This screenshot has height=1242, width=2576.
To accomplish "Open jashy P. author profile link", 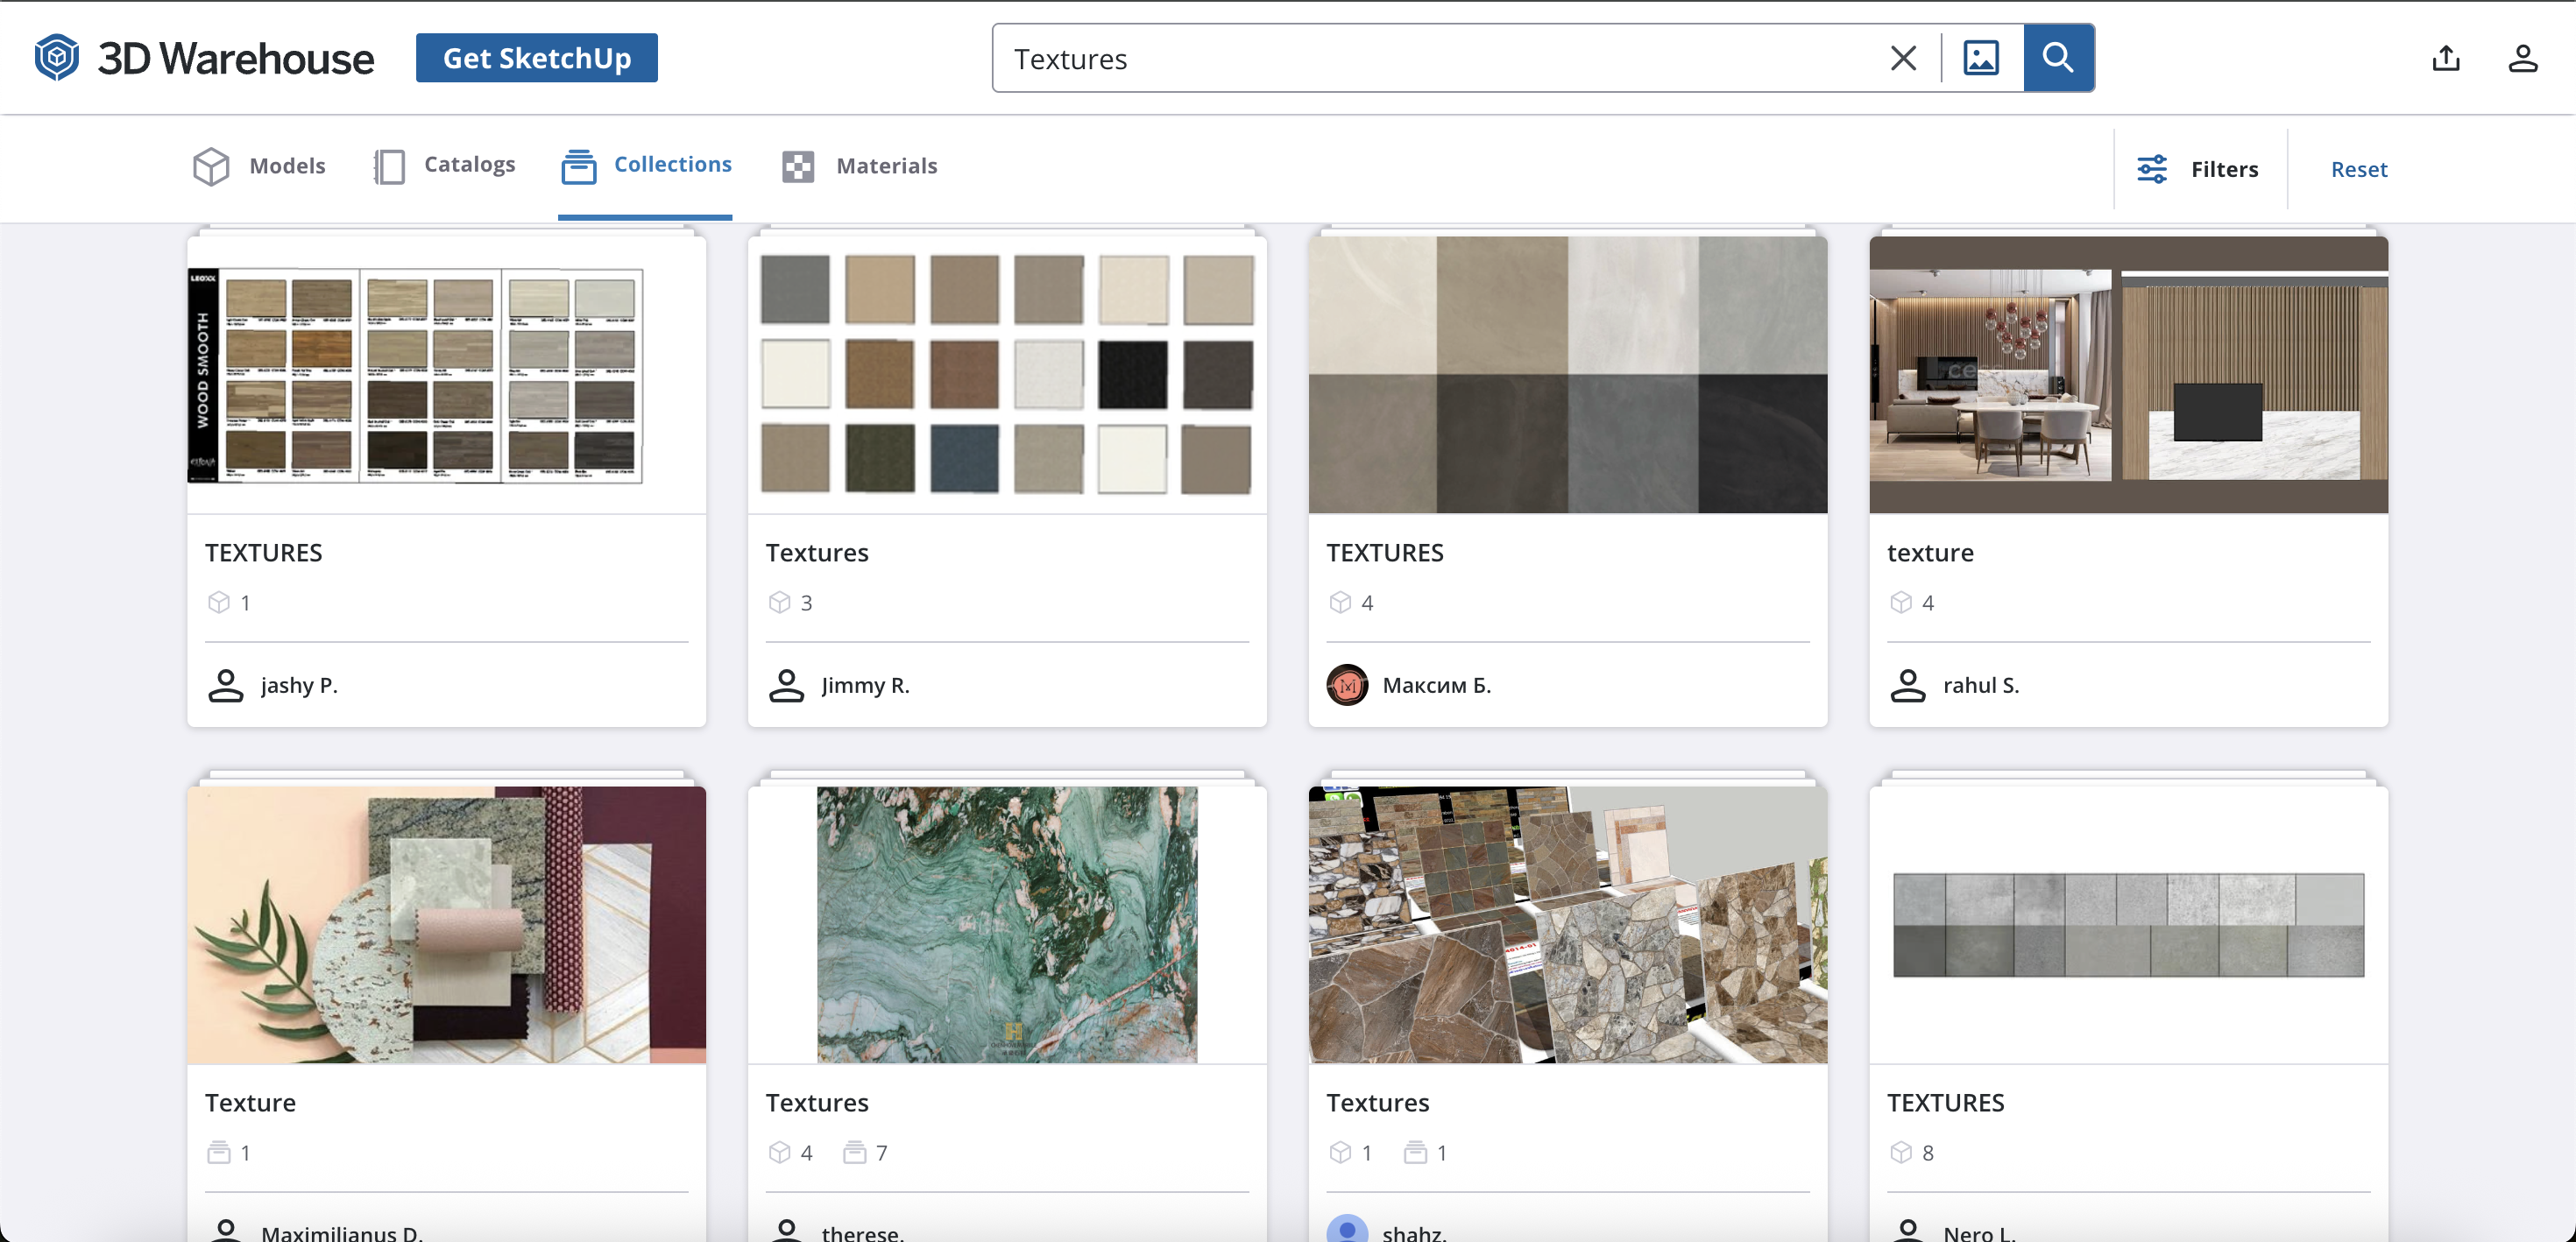I will coord(299,685).
